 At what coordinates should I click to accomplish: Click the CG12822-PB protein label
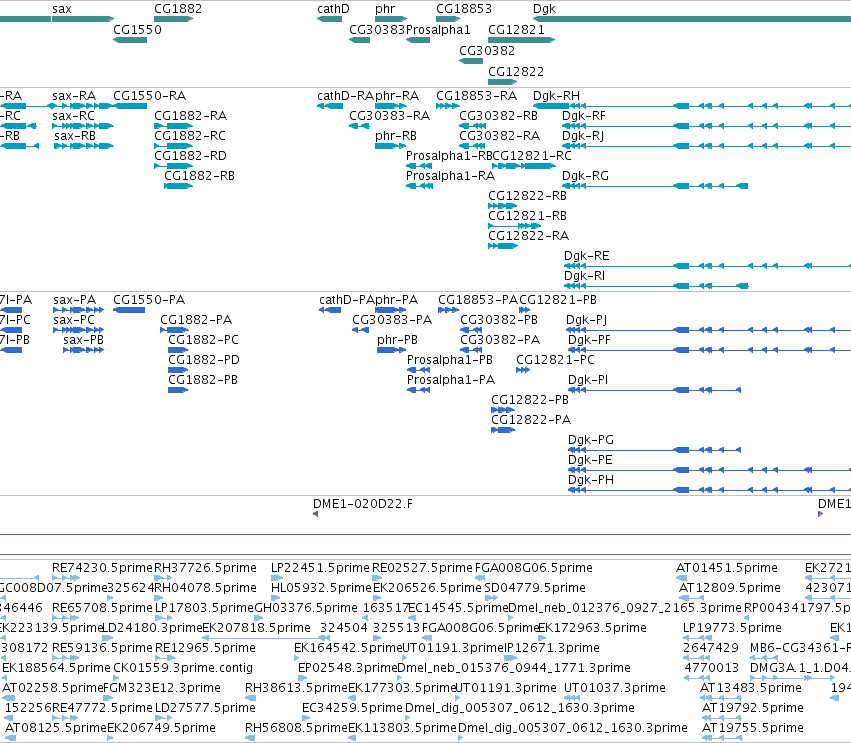point(530,399)
